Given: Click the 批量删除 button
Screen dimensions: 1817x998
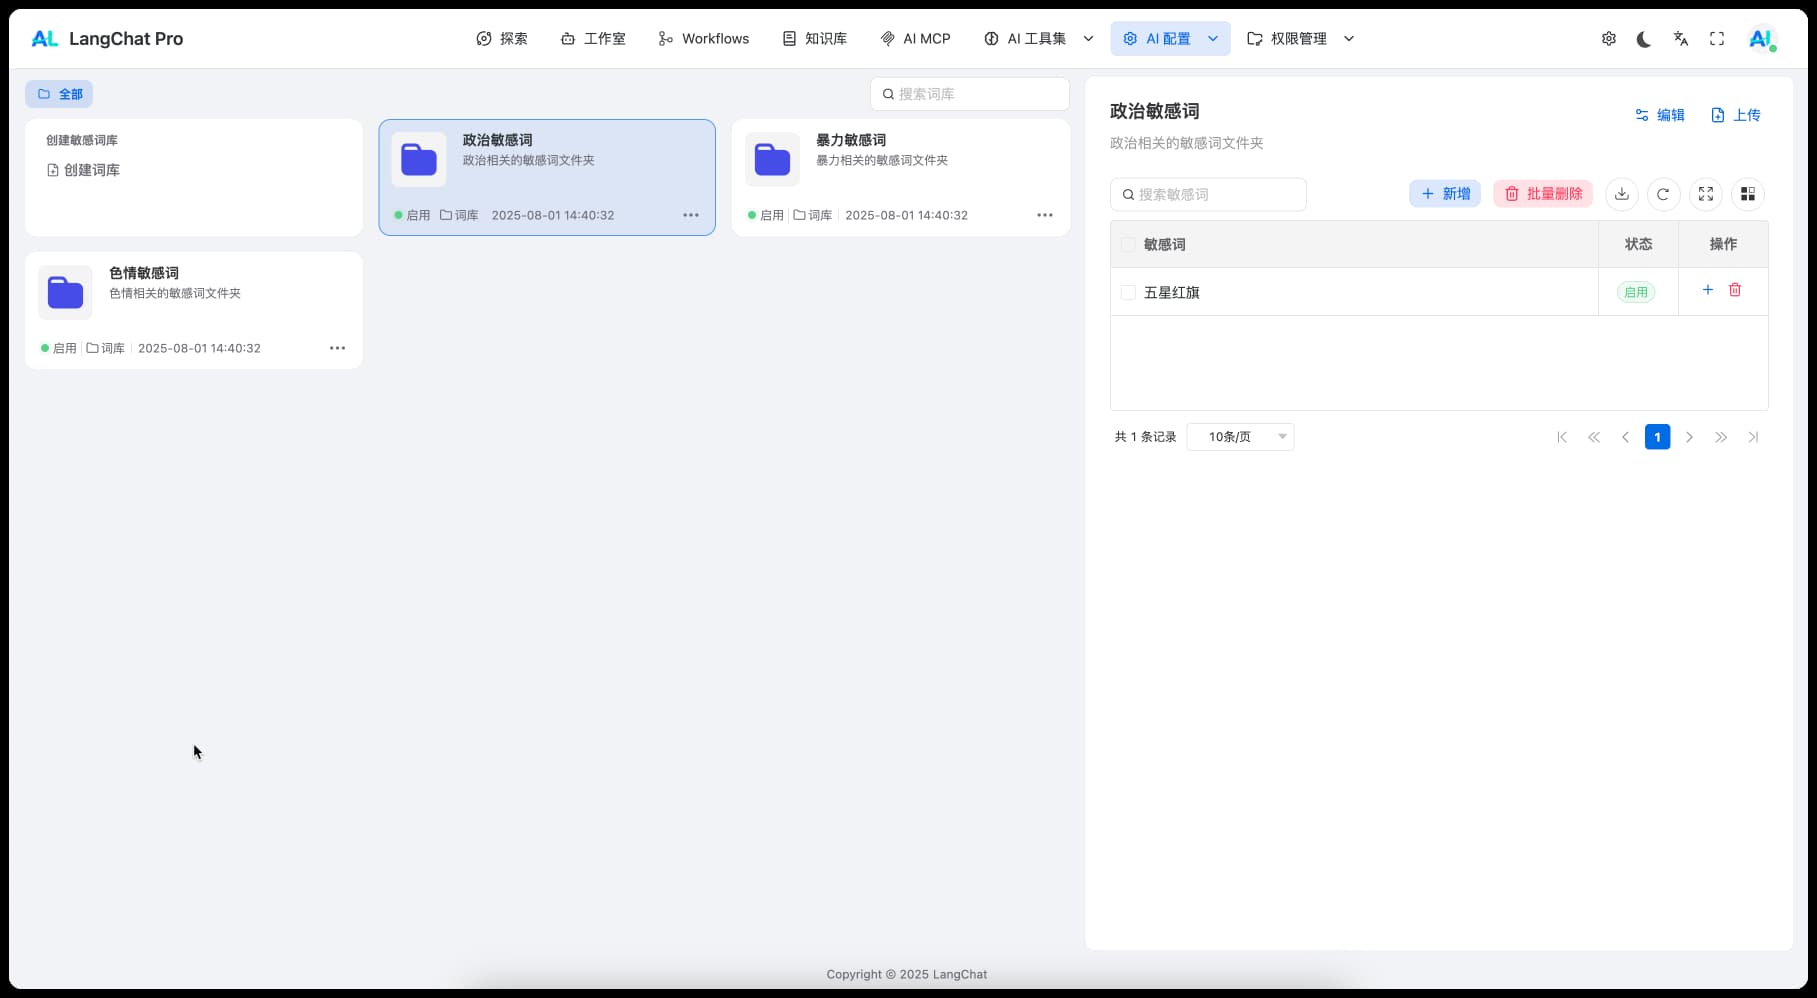Looking at the screenshot, I should pos(1543,194).
